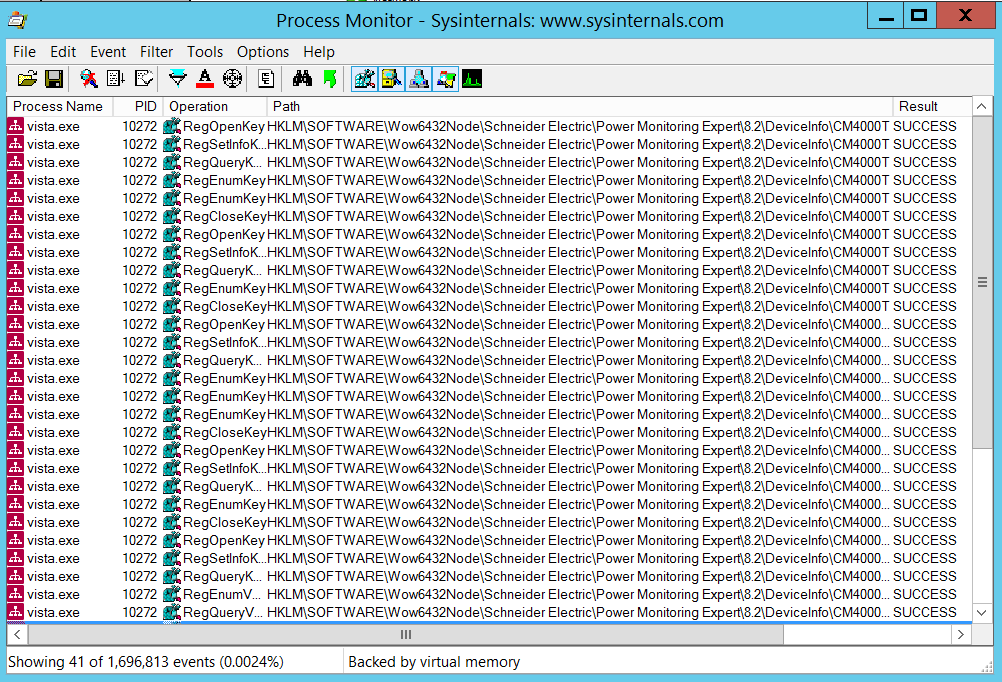1002x682 pixels.
Task: Sort by the PID column header
Action: pos(138,106)
